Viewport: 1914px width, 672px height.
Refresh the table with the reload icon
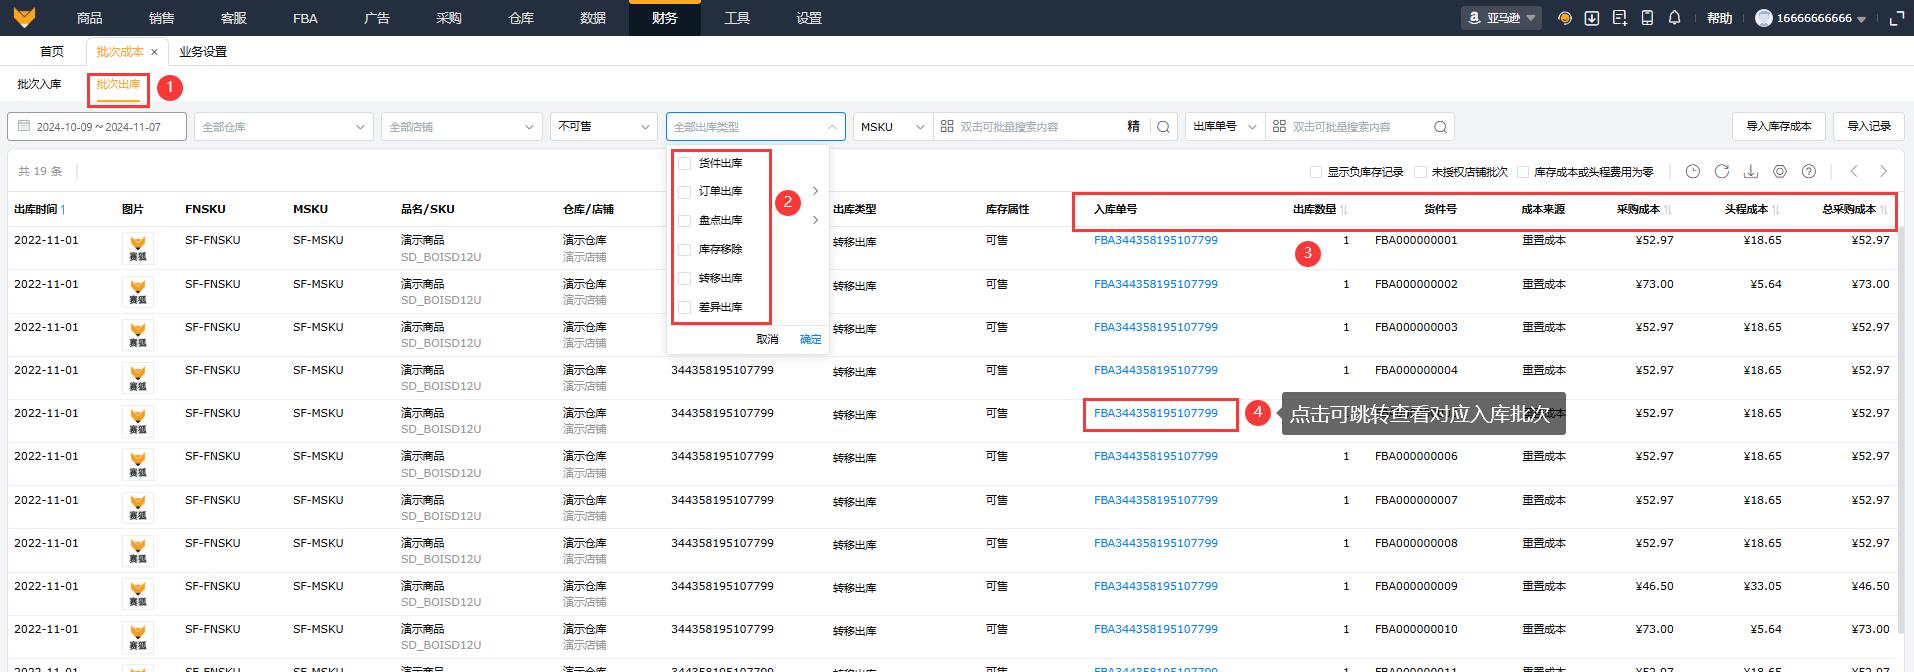(x=1721, y=172)
